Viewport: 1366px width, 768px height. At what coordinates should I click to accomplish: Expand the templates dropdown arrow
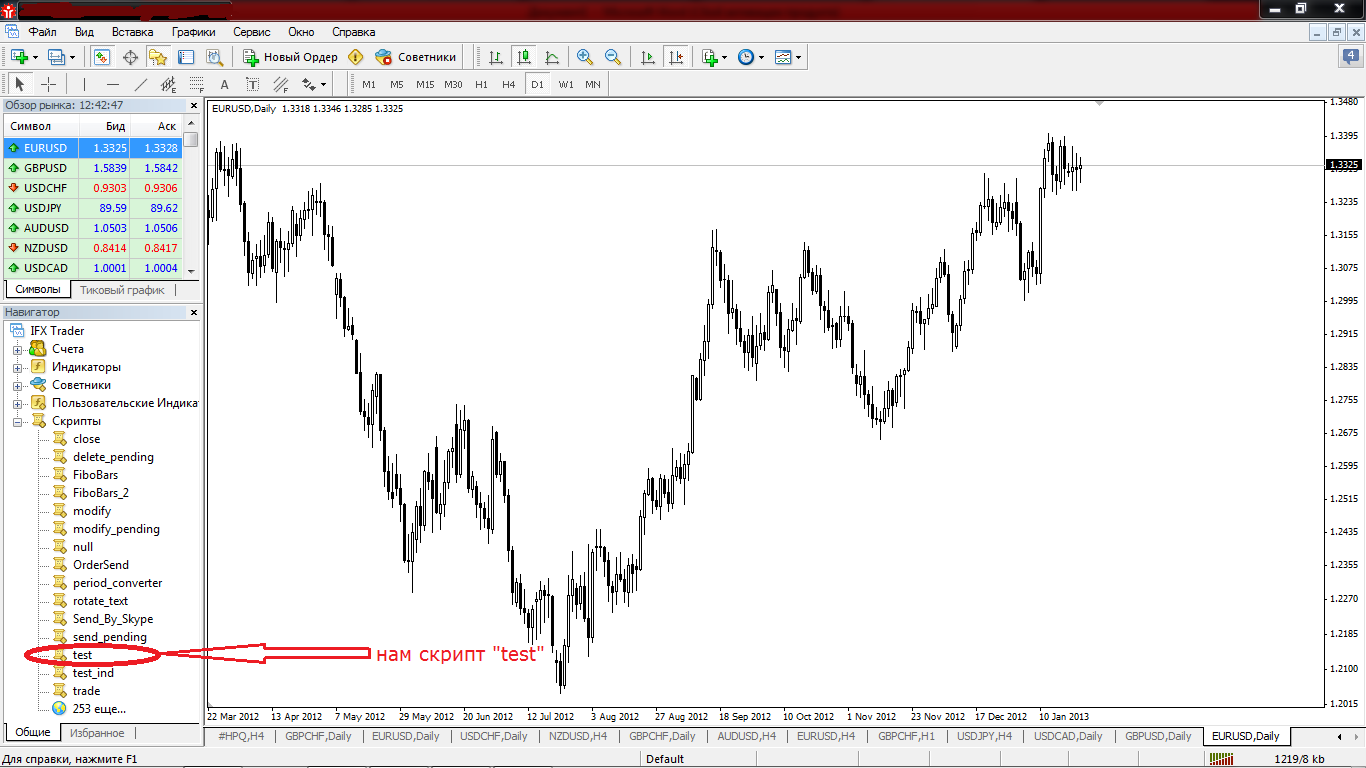[798, 57]
